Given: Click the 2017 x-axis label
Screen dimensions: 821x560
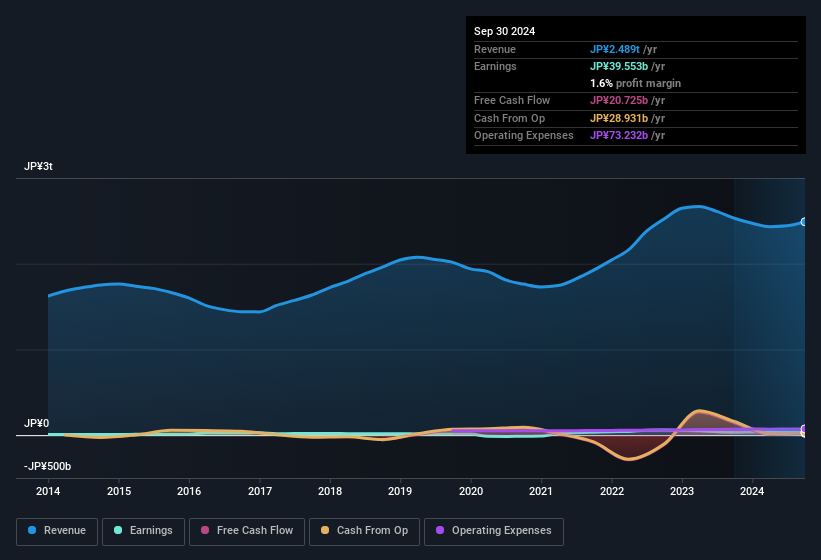Looking at the screenshot, I should pos(260,491).
